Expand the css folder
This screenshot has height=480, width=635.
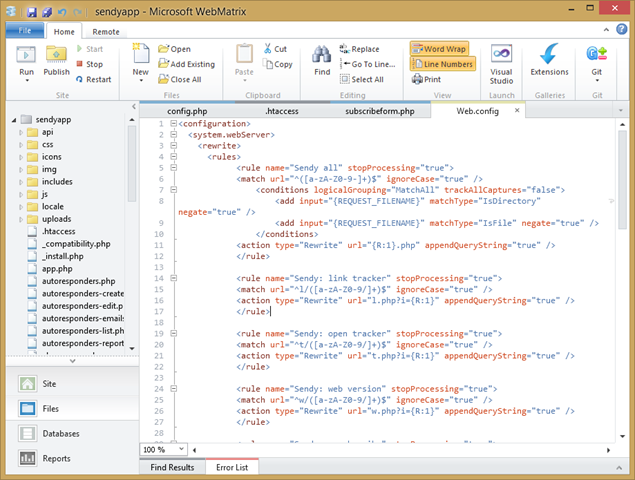coord(21,145)
